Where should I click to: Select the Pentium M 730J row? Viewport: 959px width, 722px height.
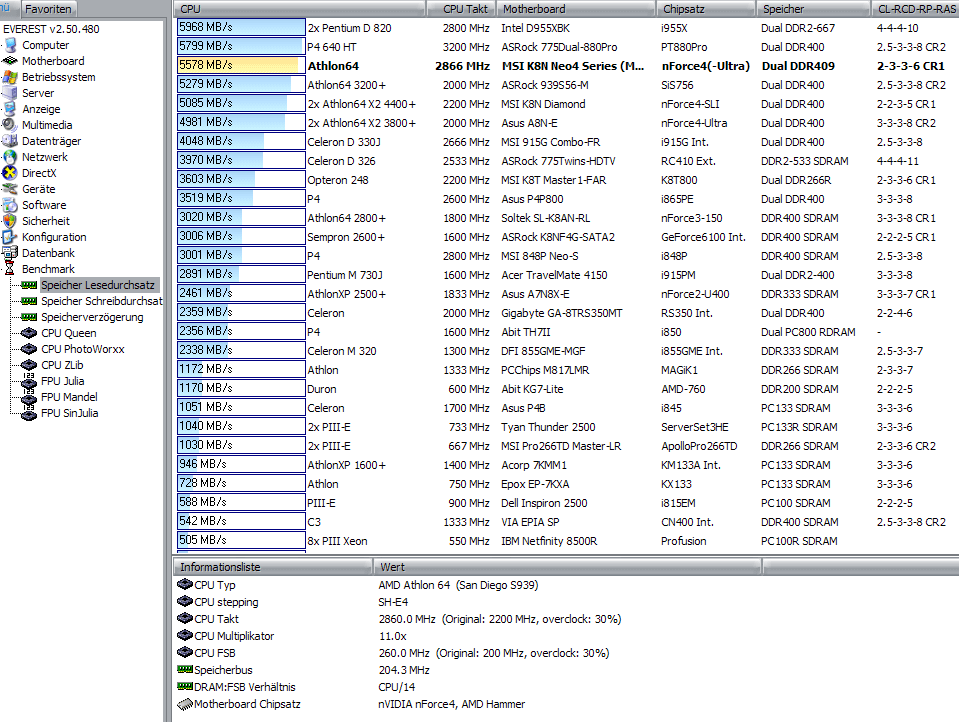click(566, 275)
